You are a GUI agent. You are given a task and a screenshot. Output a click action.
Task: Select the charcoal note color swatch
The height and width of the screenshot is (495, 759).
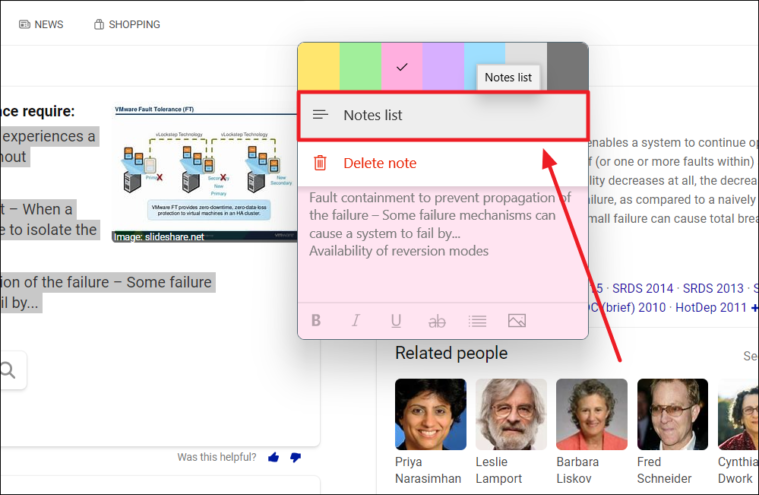click(568, 66)
